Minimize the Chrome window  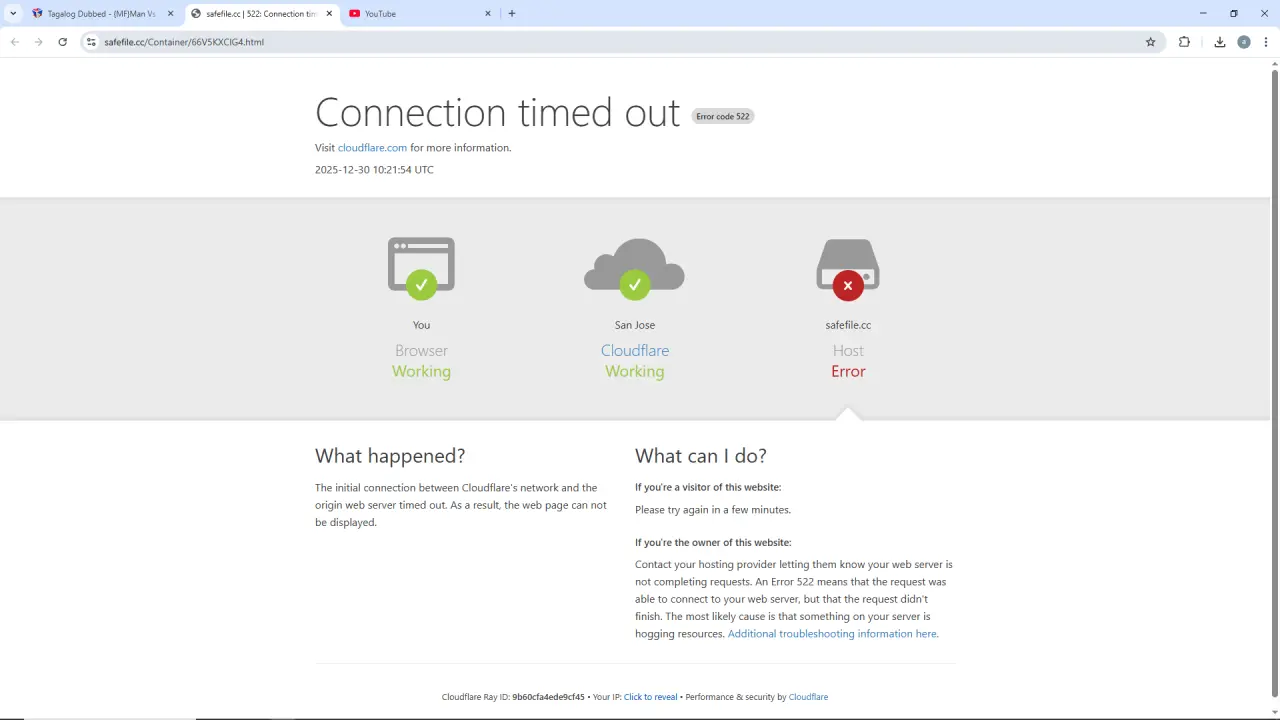pos(1203,14)
